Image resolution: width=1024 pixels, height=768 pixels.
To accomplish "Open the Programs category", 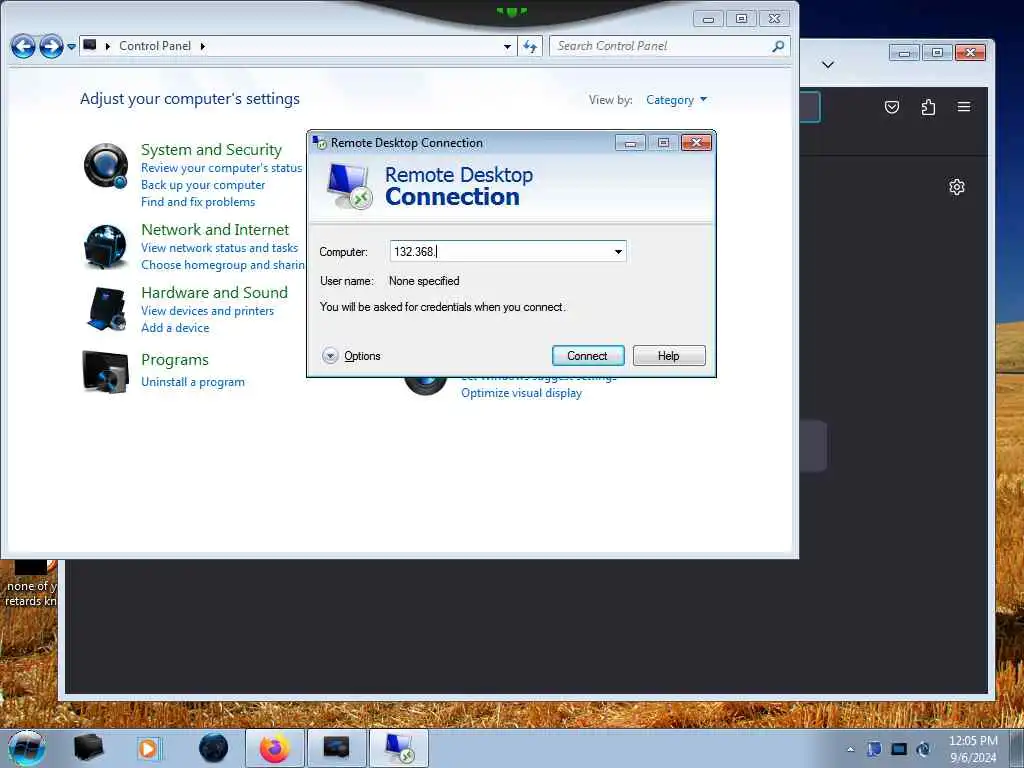I will pos(175,360).
